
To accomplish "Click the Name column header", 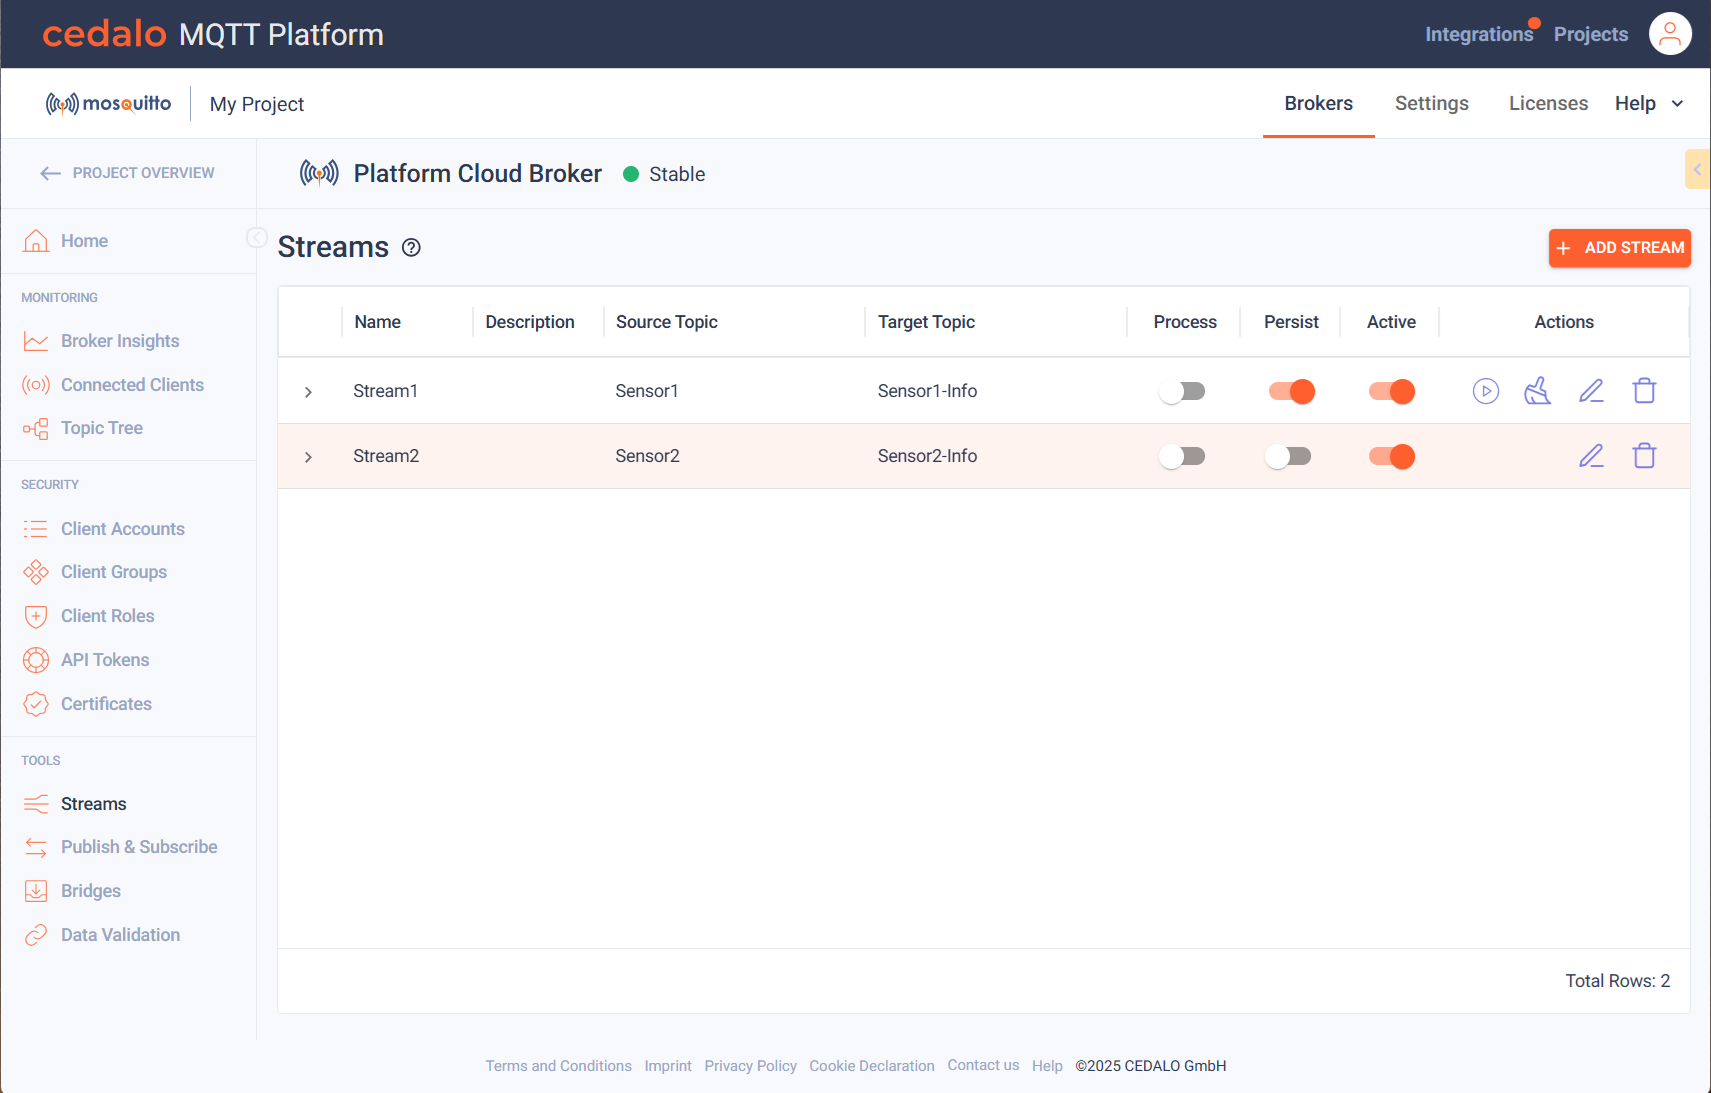I will click(x=377, y=322).
